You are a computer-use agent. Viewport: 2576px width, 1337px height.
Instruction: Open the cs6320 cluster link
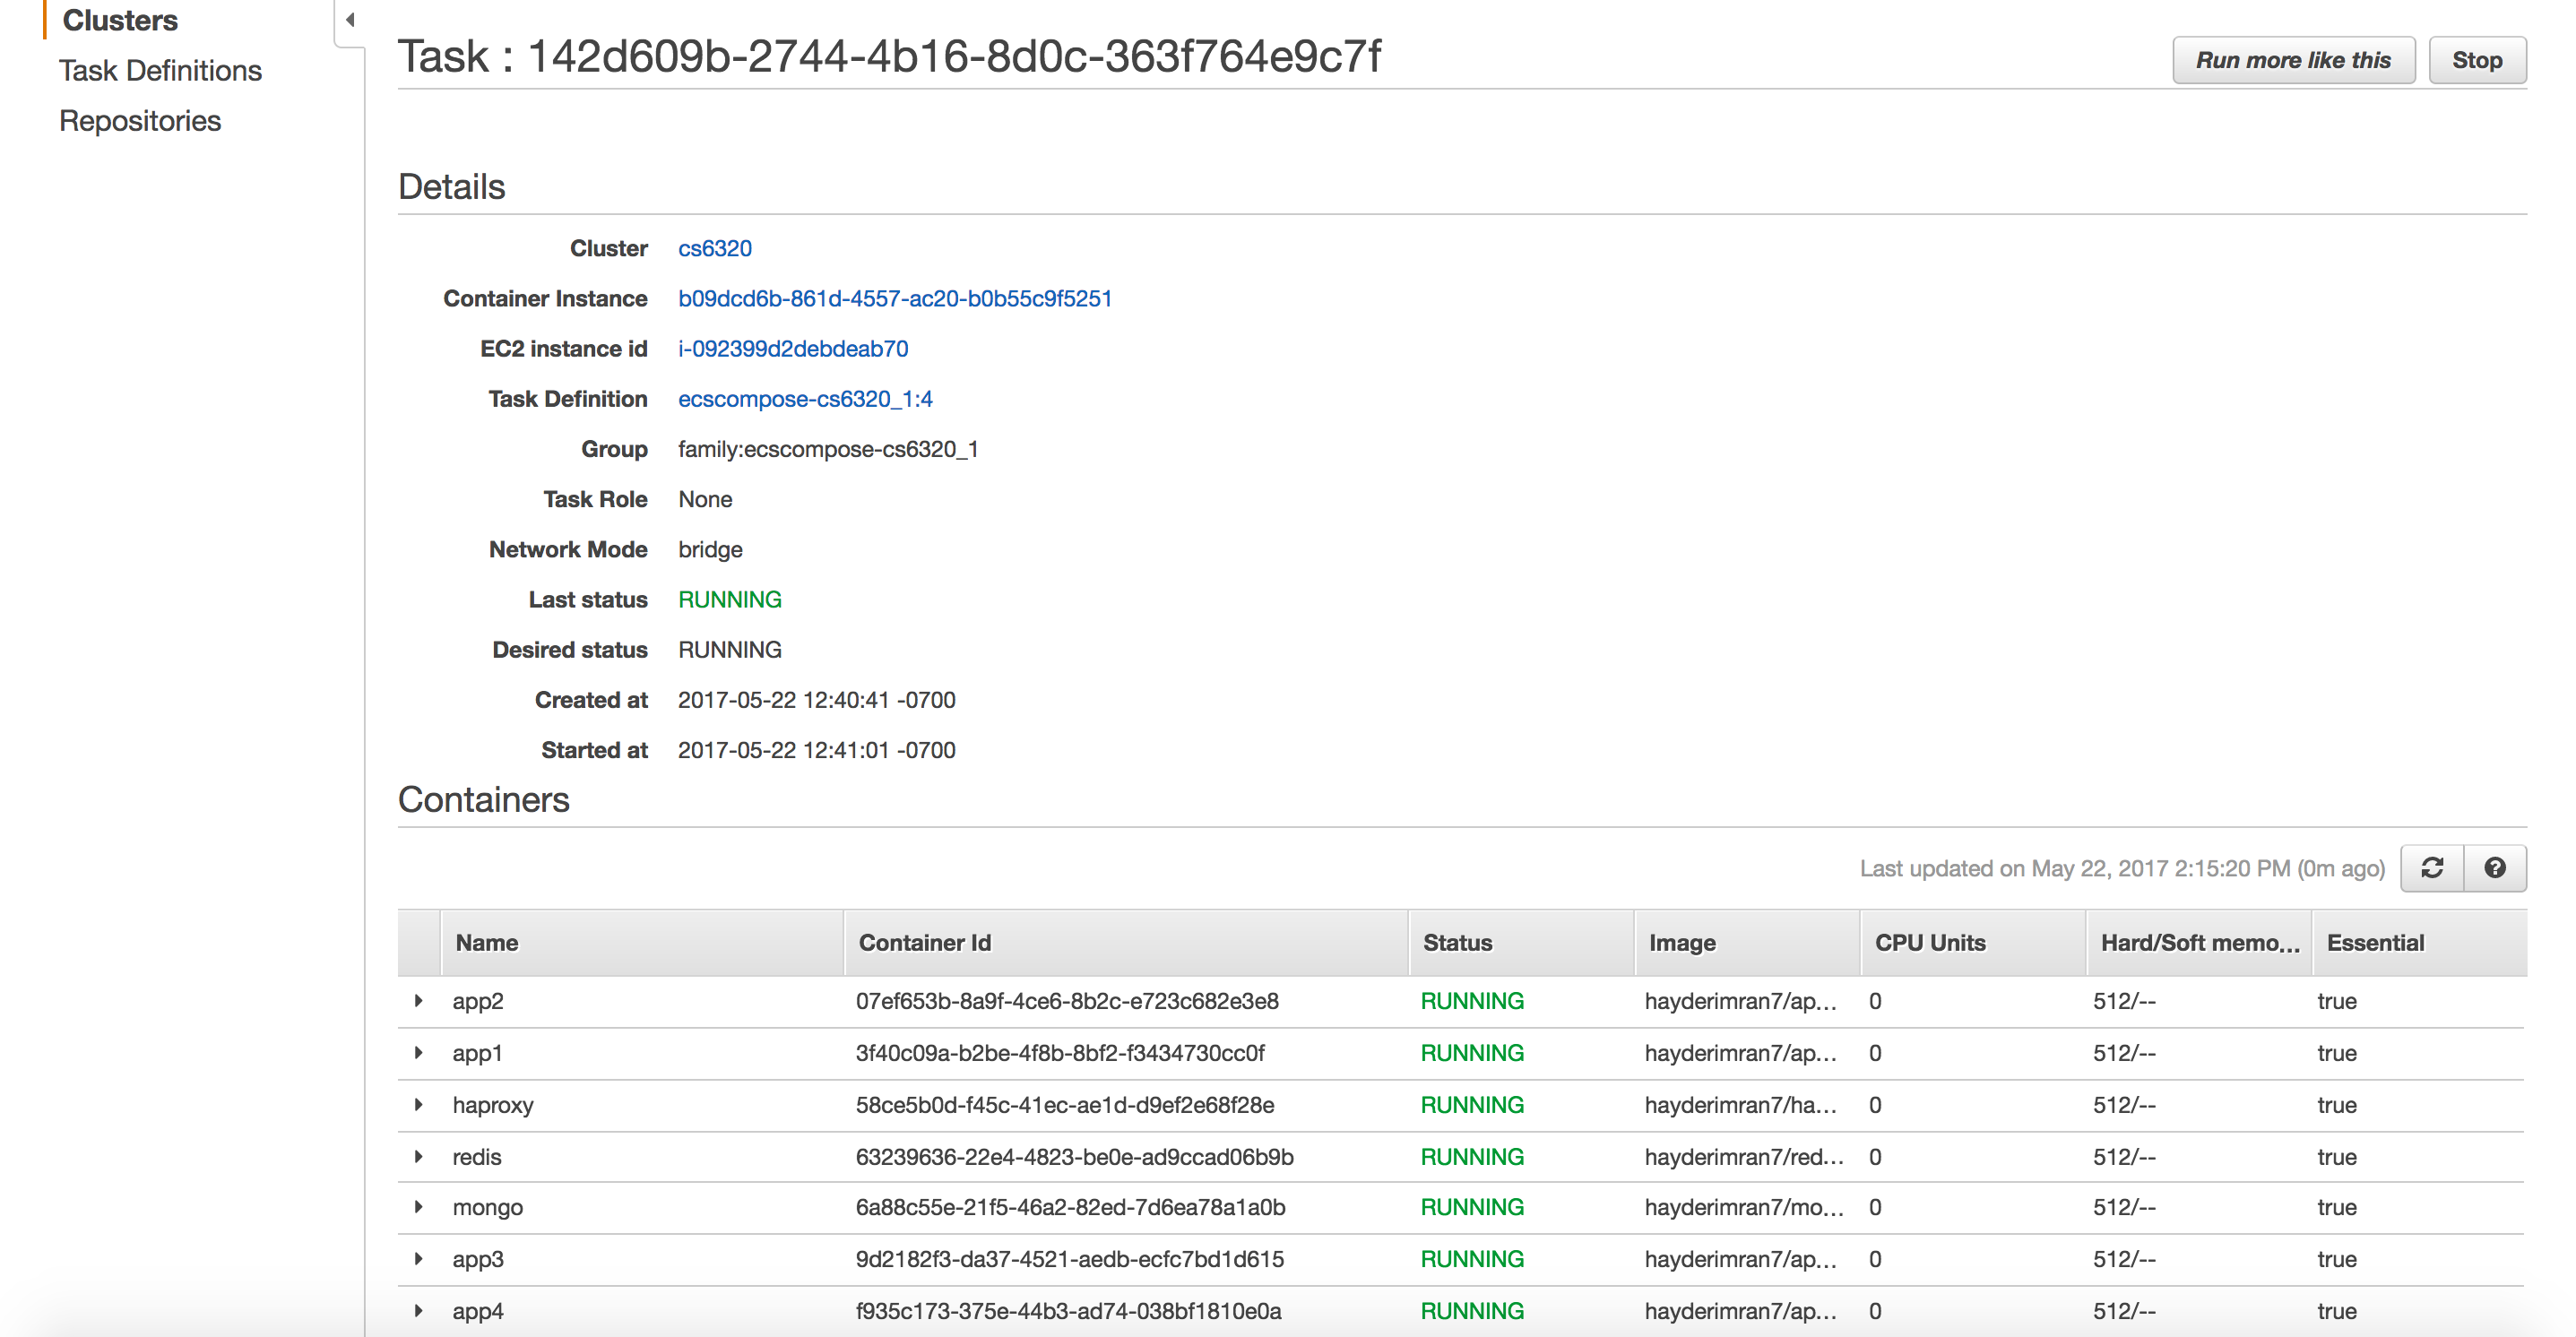point(714,248)
